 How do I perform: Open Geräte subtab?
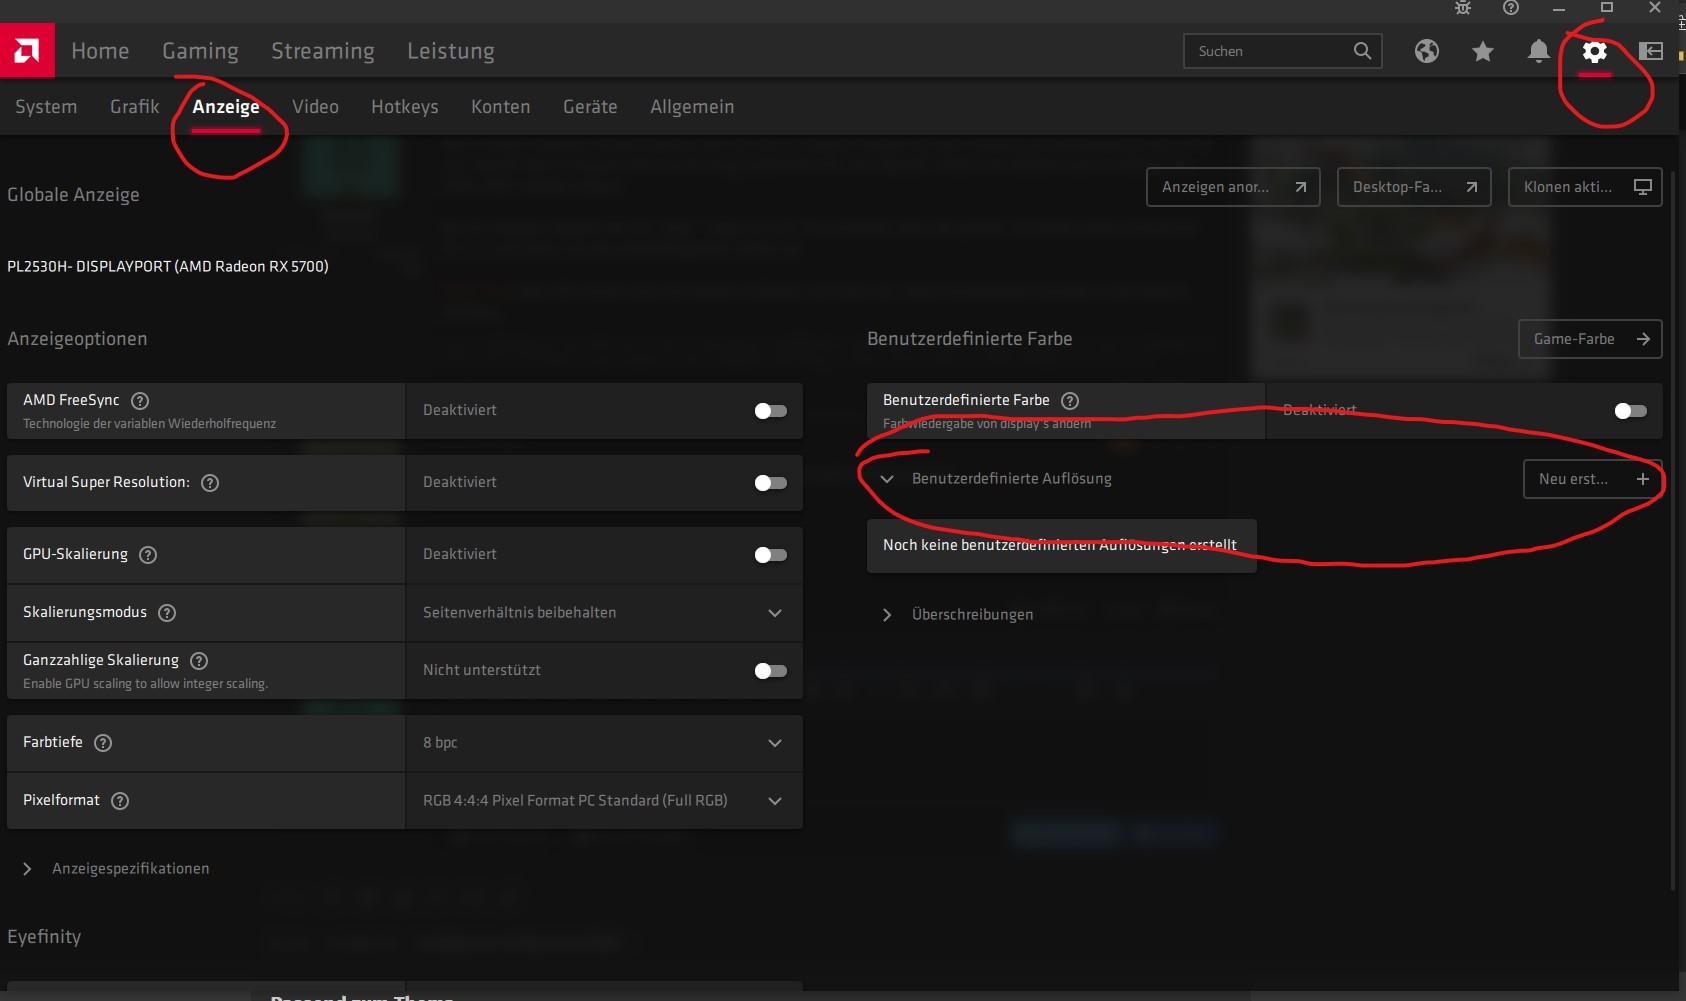point(590,107)
